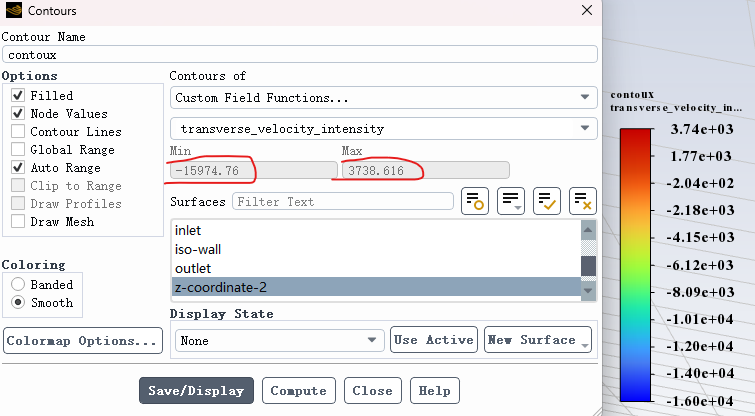Select the Banded coloring radio button

[x=18, y=284]
